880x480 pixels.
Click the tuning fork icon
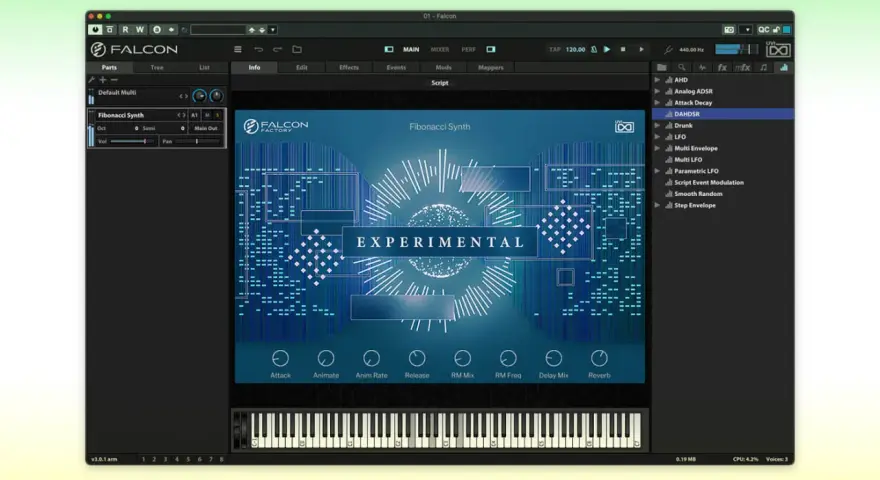tap(668, 49)
